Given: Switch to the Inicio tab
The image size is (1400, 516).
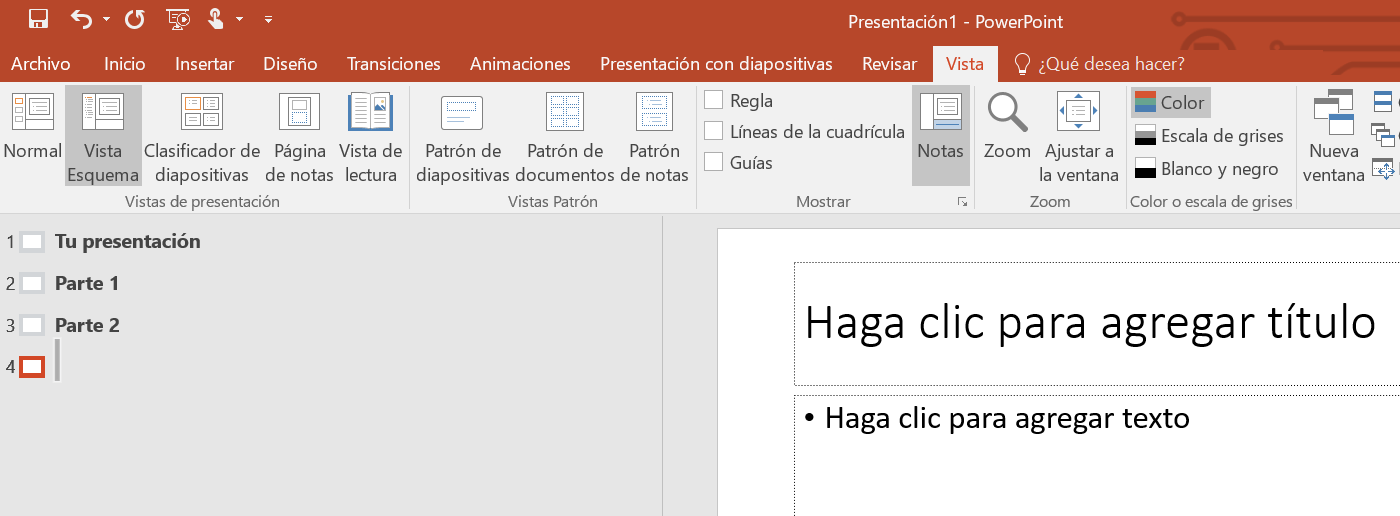Looking at the screenshot, I should (125, 64).
